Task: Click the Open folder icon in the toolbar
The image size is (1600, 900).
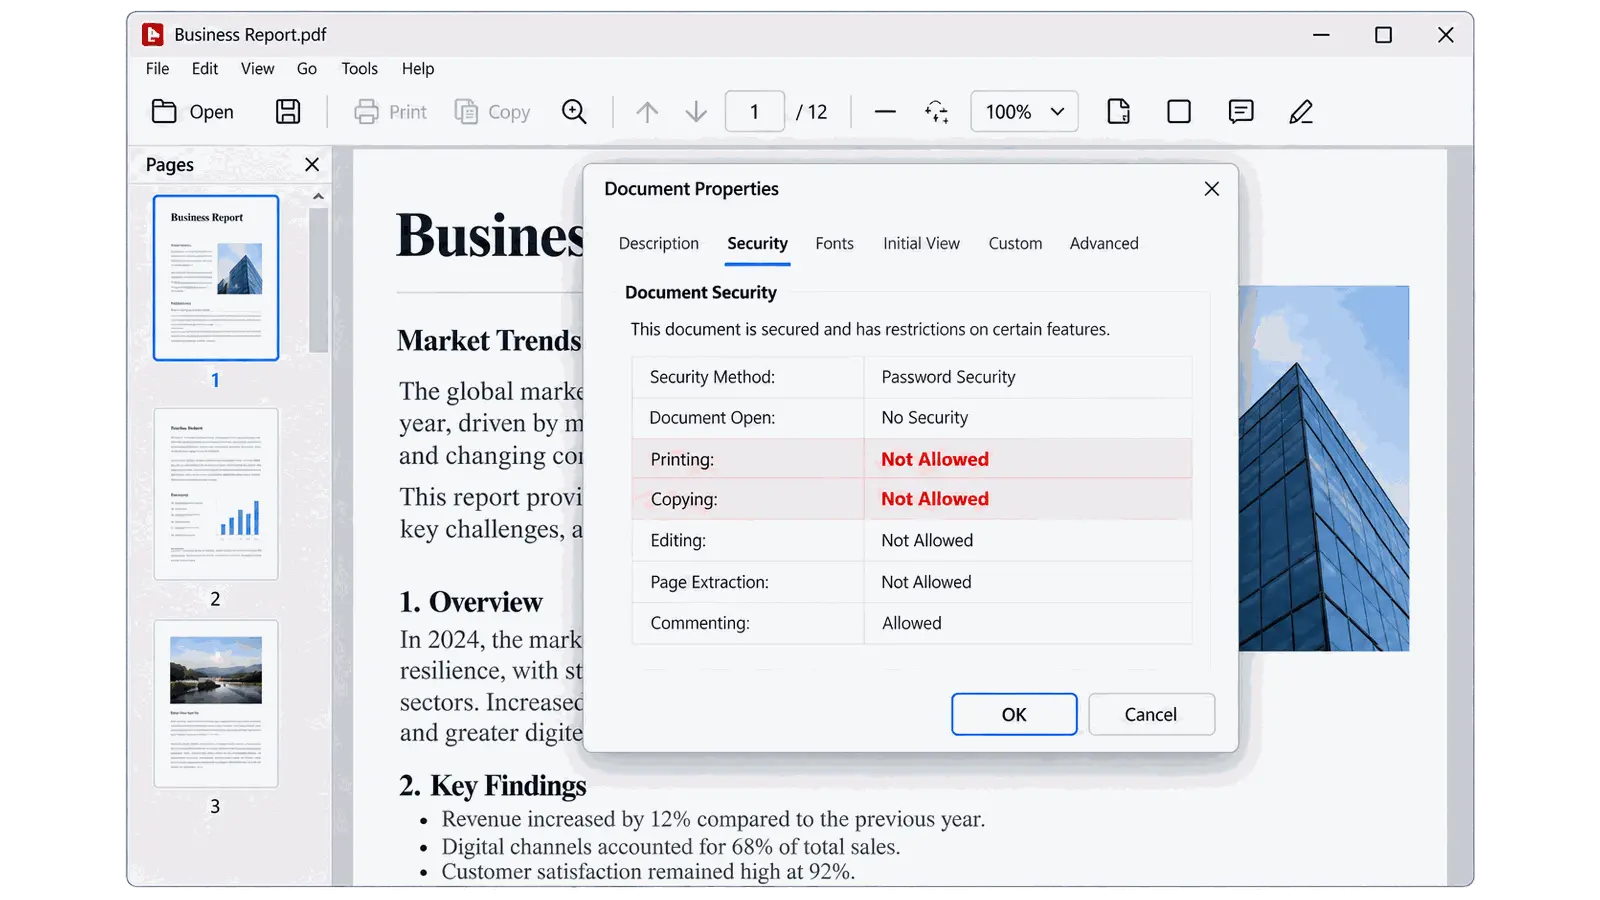Action: pos(164,111)
